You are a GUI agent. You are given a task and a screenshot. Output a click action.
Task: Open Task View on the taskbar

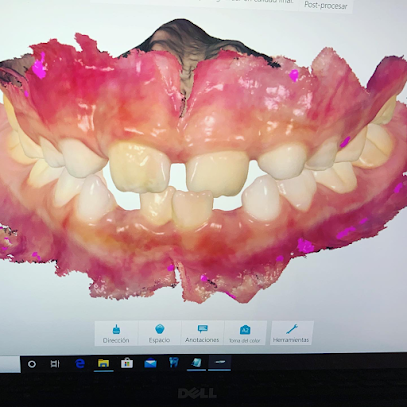(55, 364)
